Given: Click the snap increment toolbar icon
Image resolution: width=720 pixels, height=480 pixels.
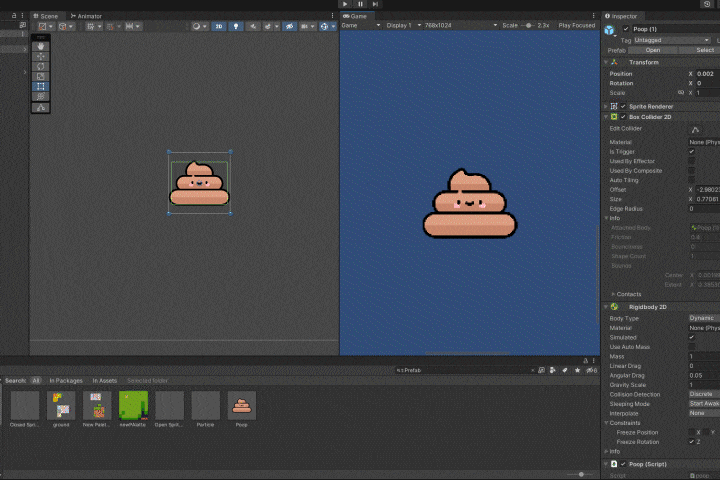Looking at the screenshot, I should 129,27.
